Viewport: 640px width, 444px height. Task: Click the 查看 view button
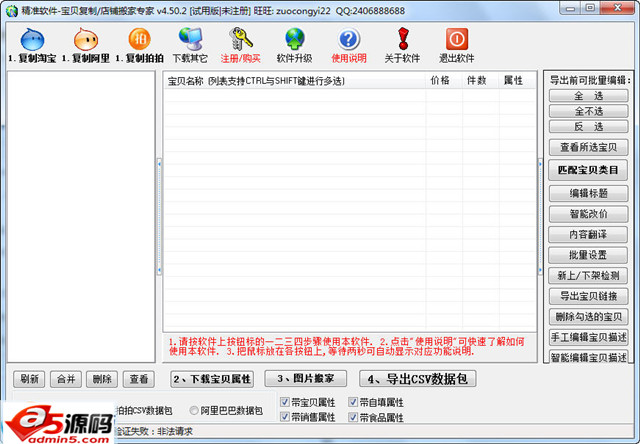(139, 379)
